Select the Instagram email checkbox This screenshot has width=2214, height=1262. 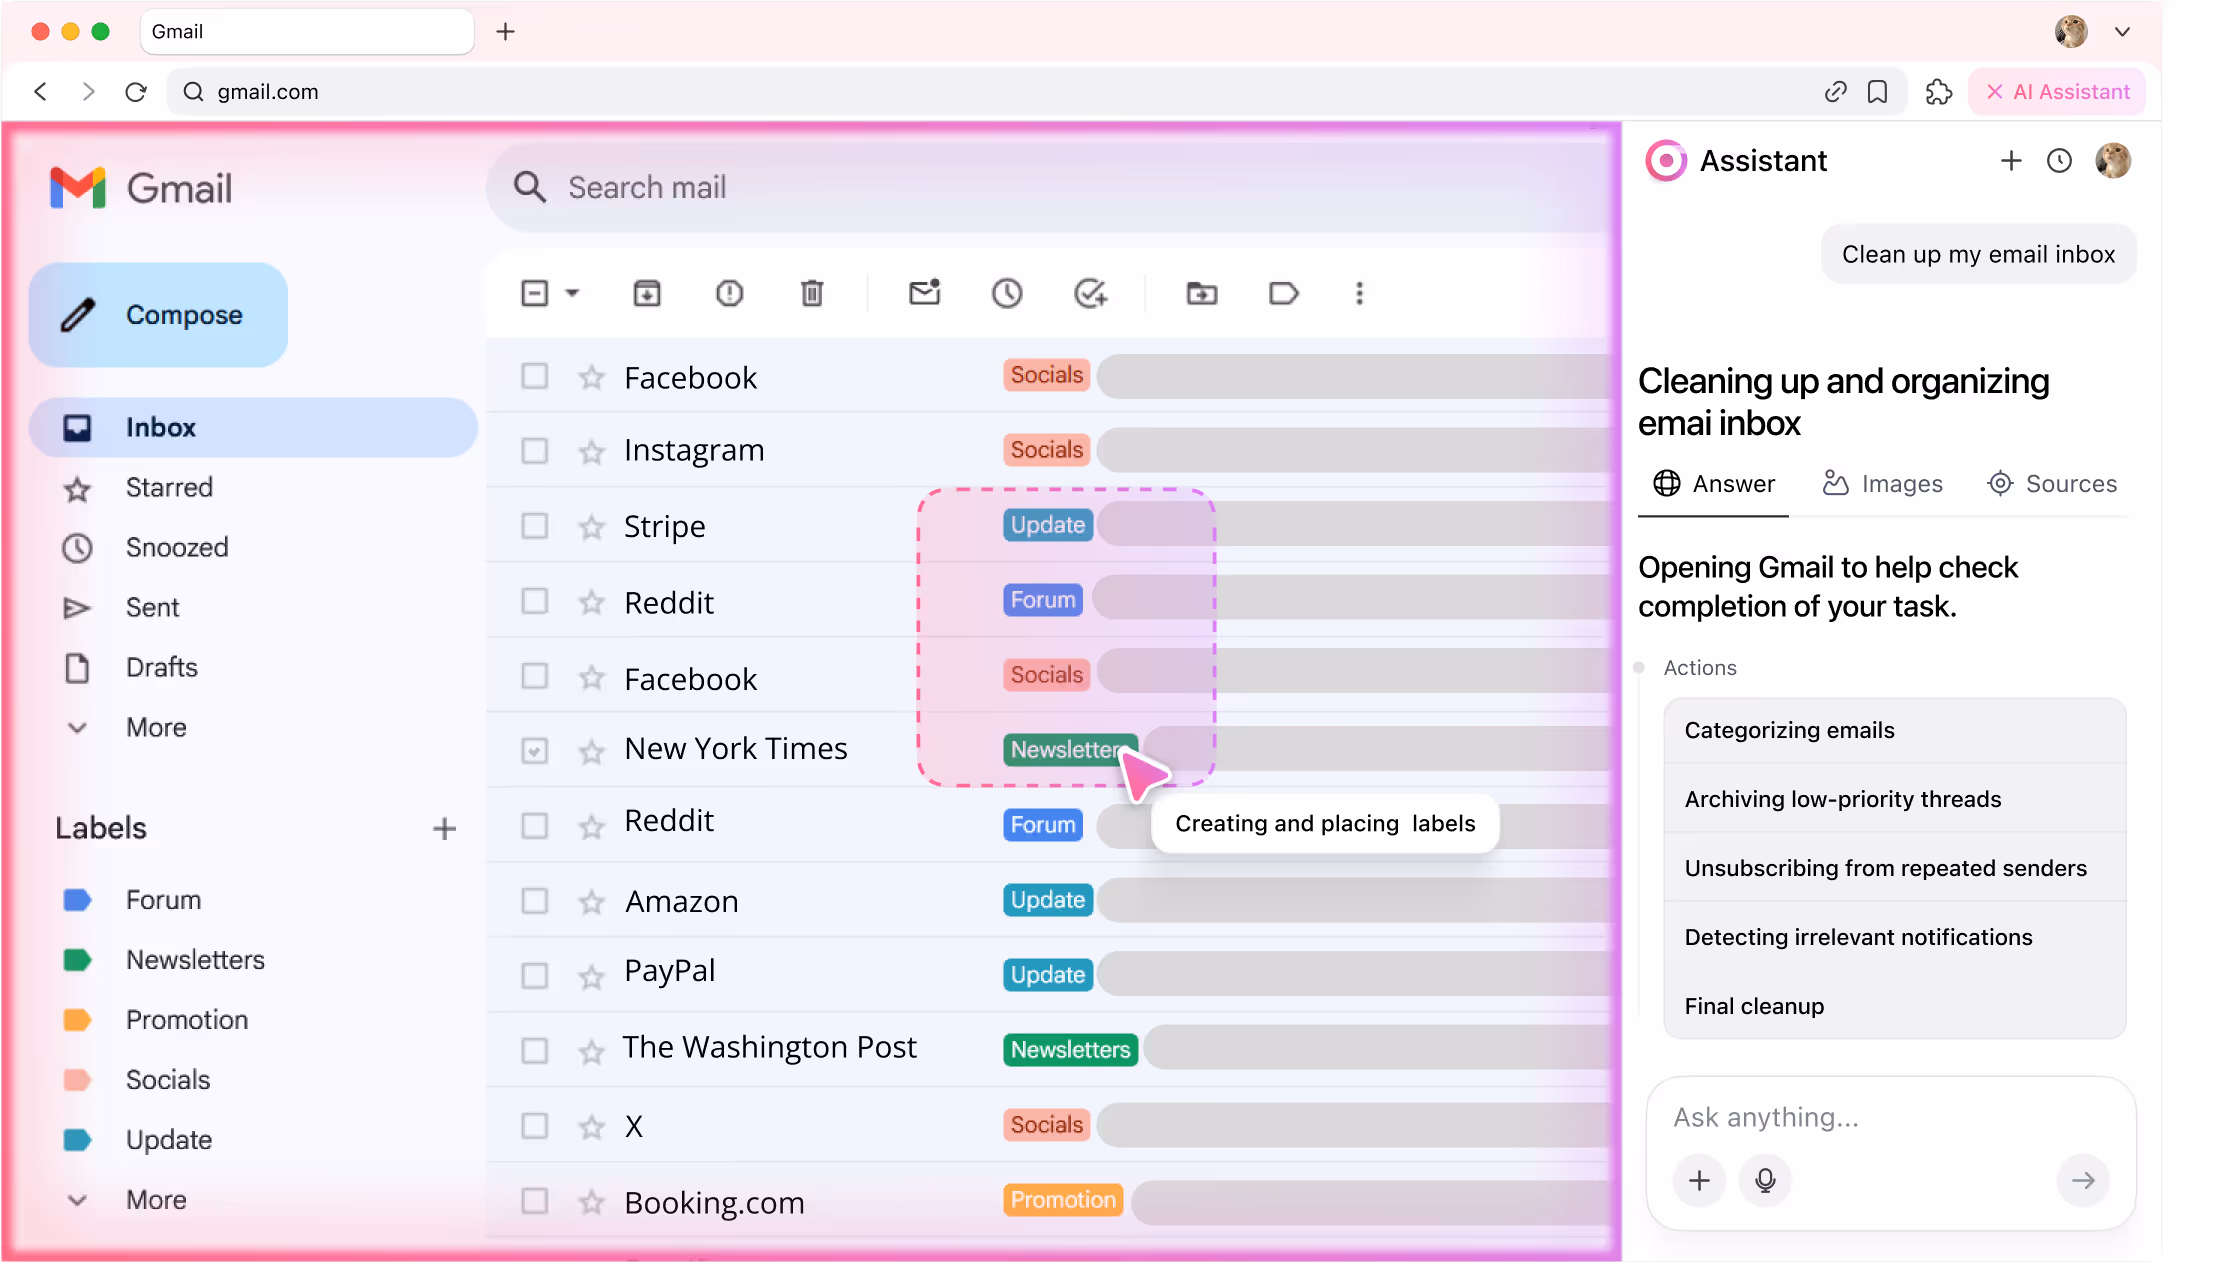click(x=535, y=451)
